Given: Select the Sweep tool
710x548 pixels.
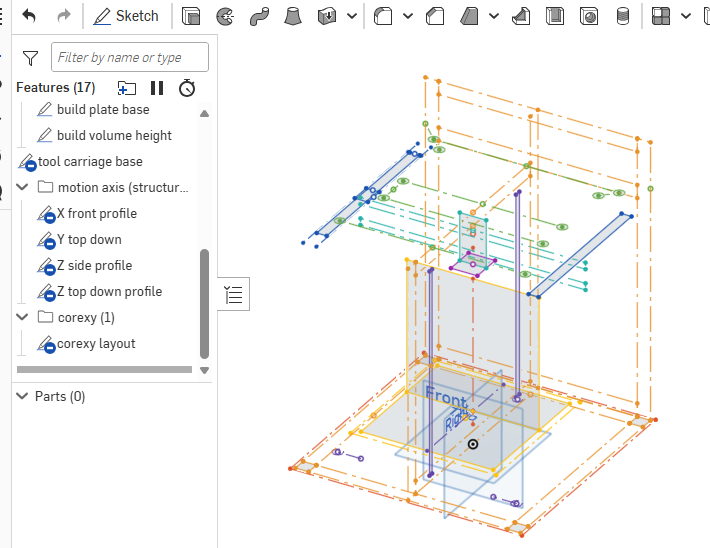Looking at the screenshot, I should (x=259, y=16).
